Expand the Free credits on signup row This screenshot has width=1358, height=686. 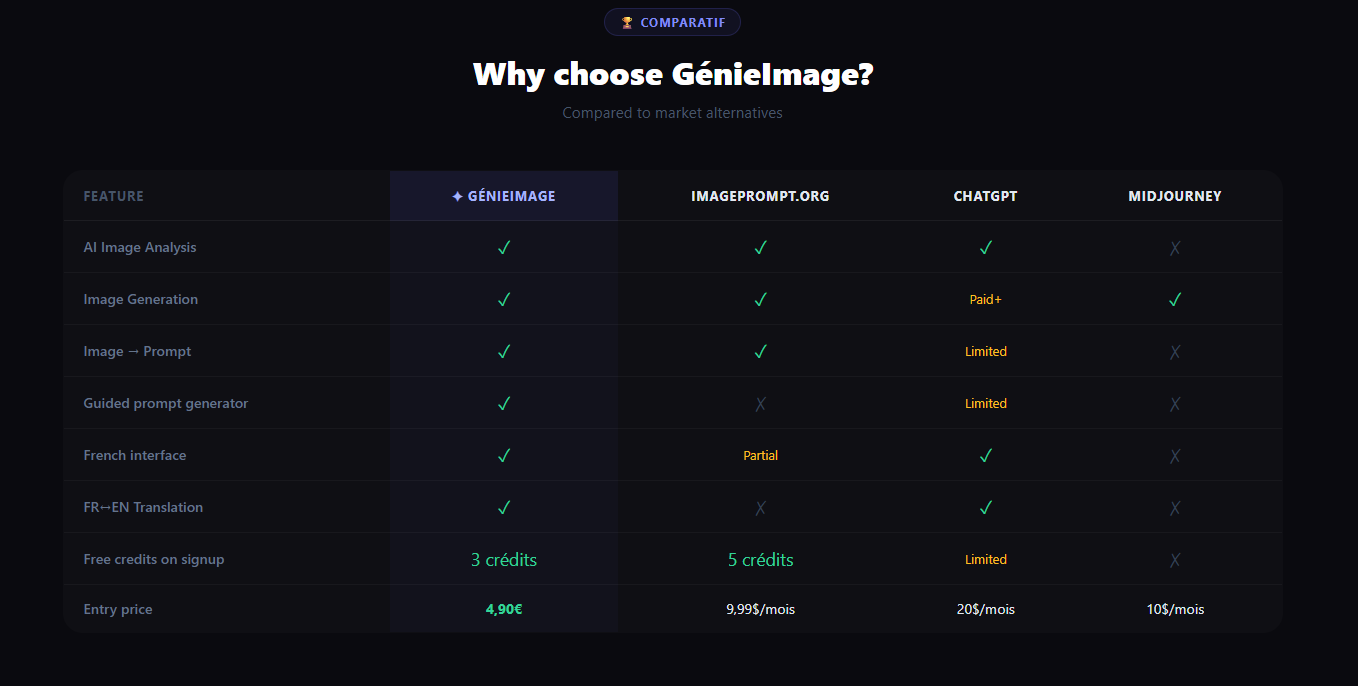click(154, 559)
